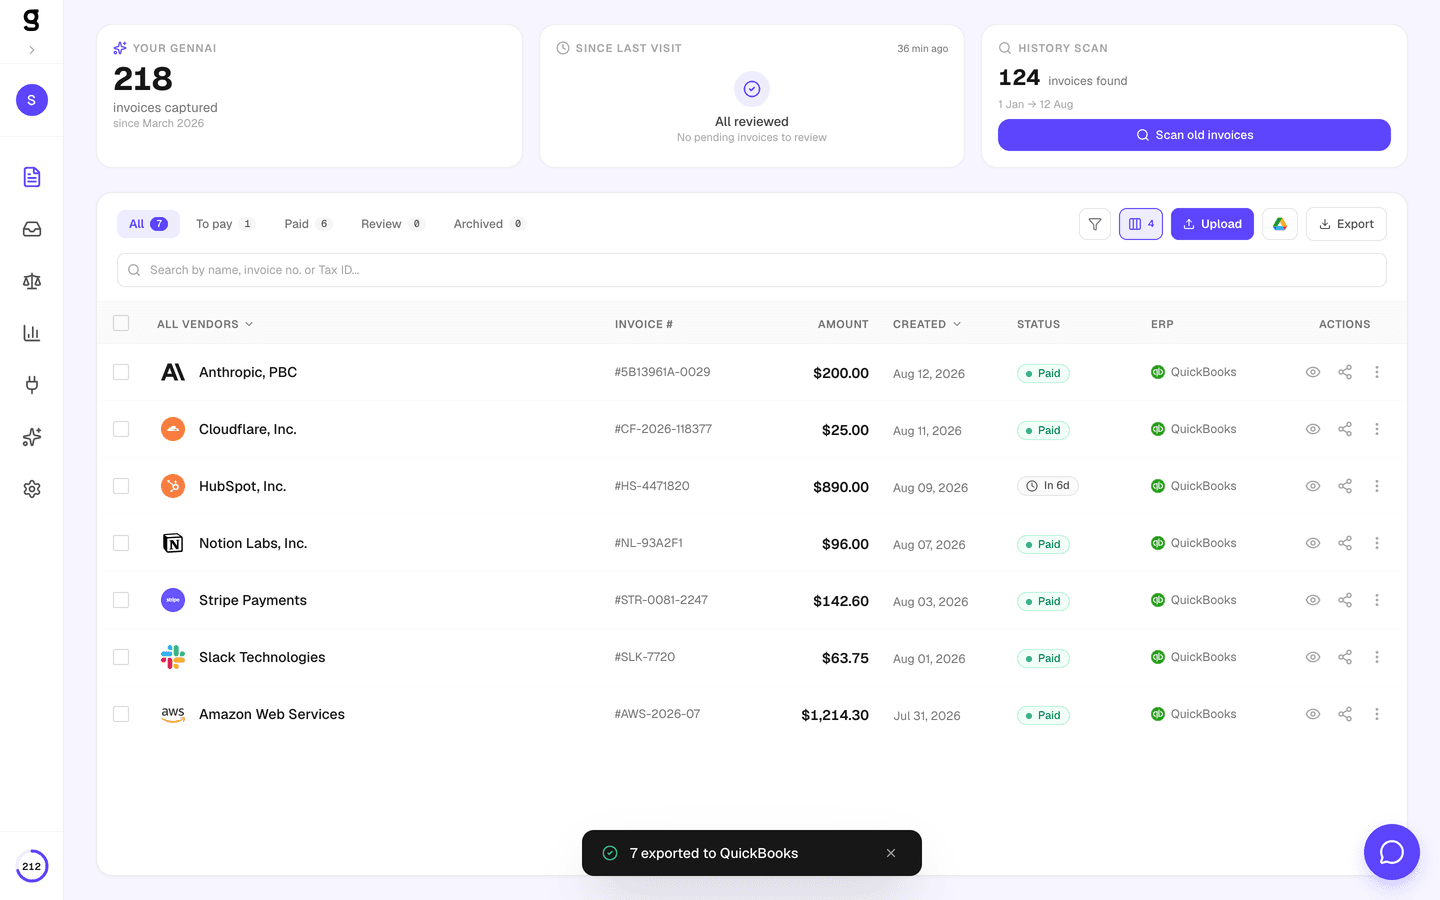Open the plug integrations icon
The height and width of the screenshot is (900, 1440).
click(x=32, y=385)
